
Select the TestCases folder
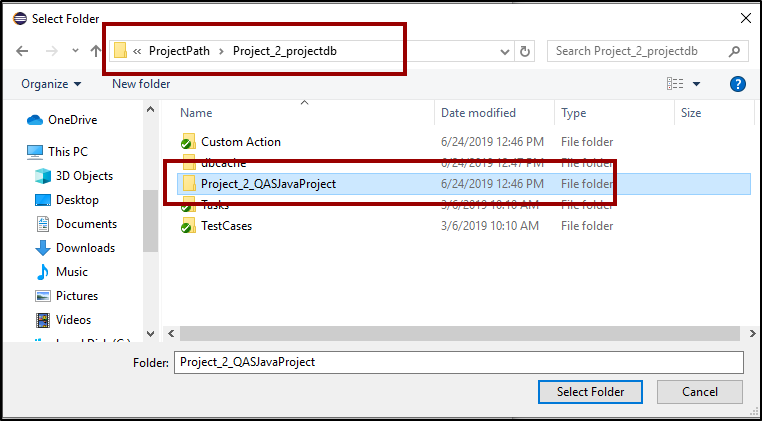pos(226,226)
